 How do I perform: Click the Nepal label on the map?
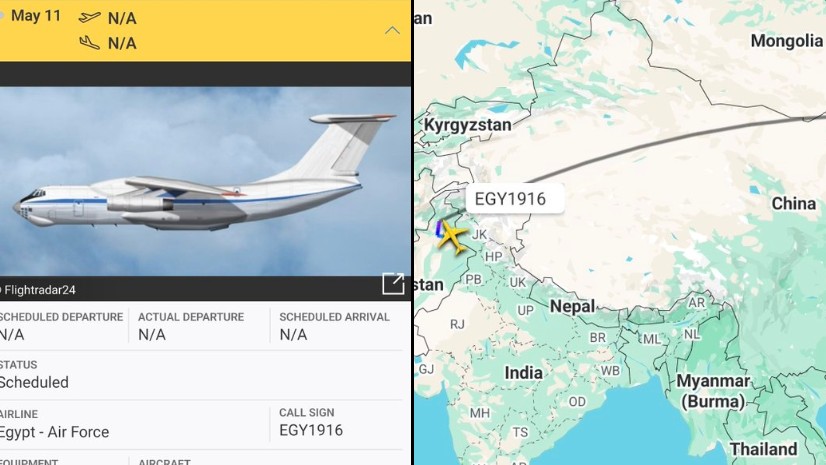pos(573,306)
